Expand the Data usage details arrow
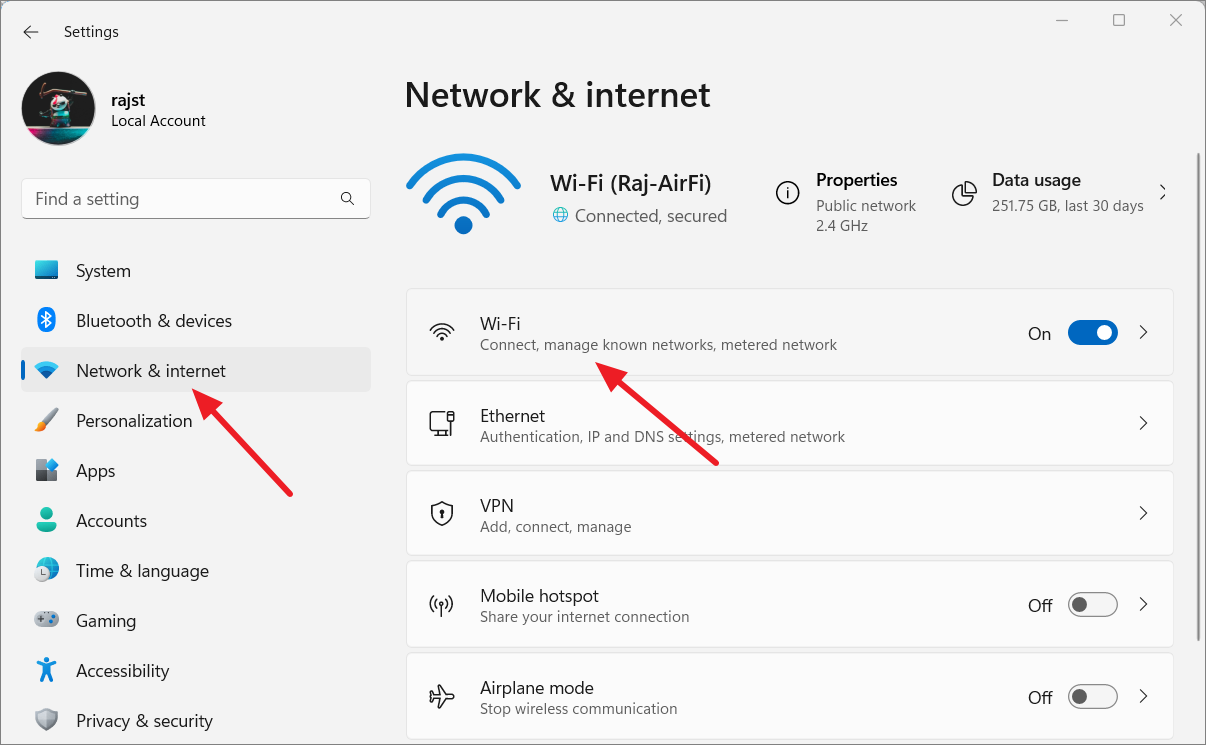This screenshot has width=1206, height=745. click(x=1160, y=191)
